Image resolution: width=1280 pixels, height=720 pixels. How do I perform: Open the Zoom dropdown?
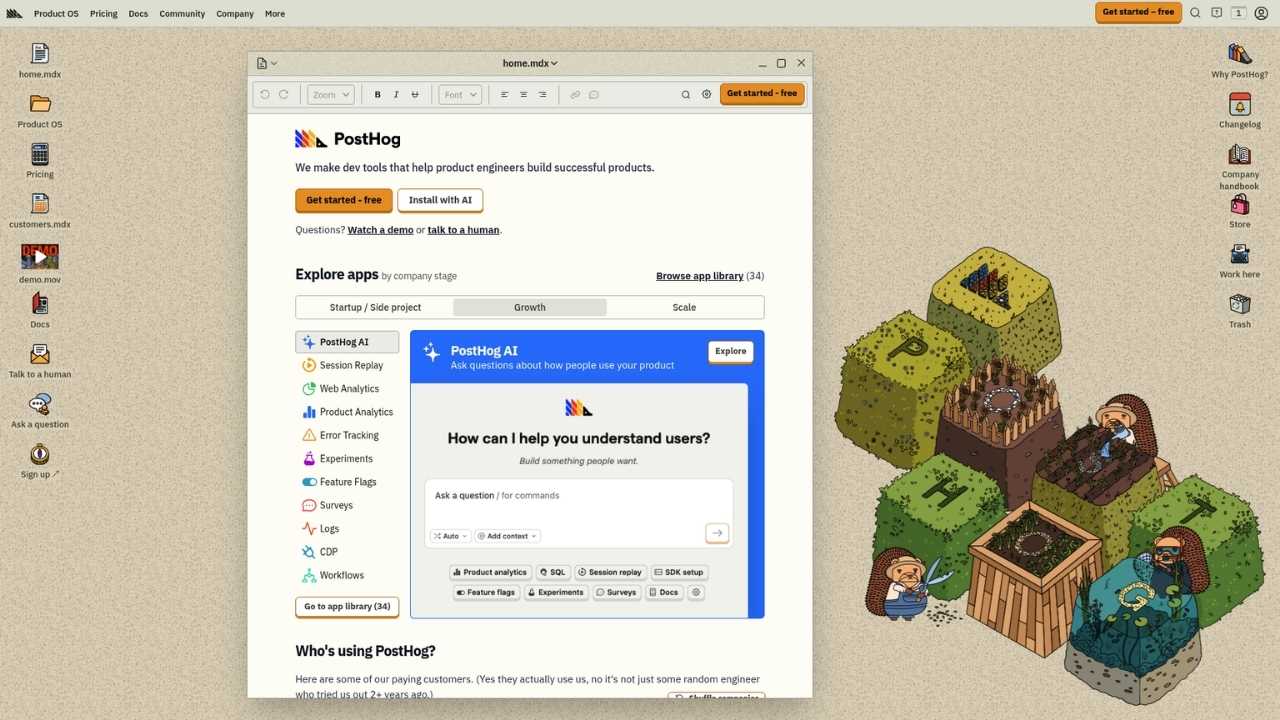pos(331,94)
